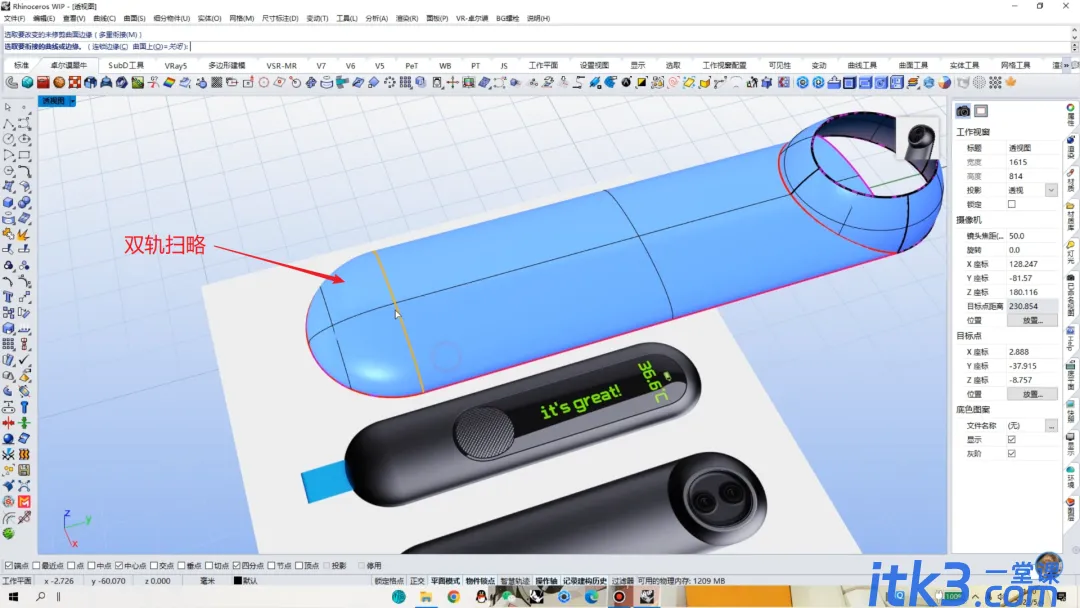Screen dimensions: 1080x608
Task: Open the 渲染(R) menu
Action: (x=406, y=19)
